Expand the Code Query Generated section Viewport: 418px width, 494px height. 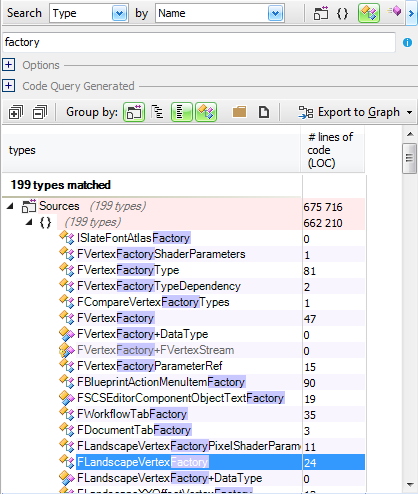coord(9,86)
